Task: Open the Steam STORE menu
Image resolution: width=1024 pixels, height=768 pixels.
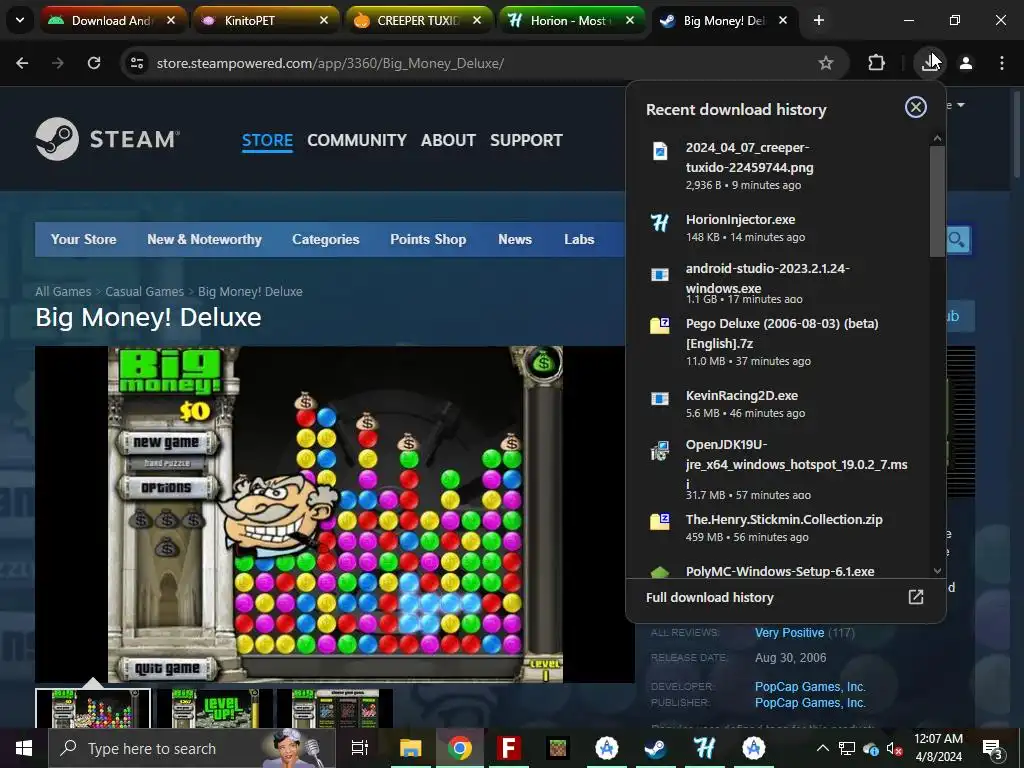Action: (x=267, y=140)
